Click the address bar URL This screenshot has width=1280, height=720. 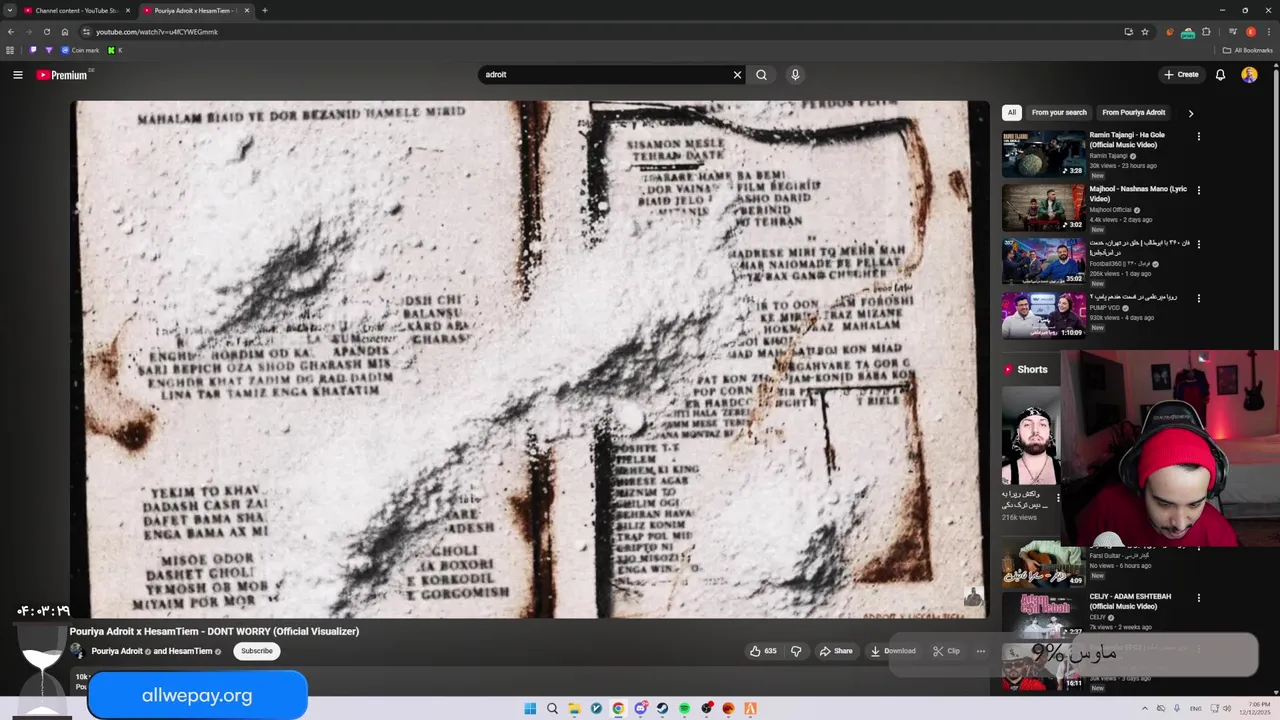(x=157, y=32)
